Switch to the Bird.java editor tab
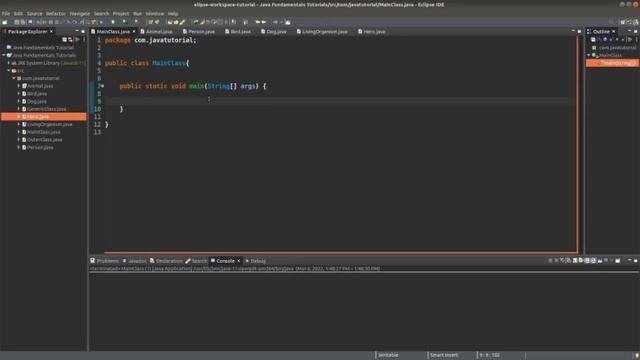This screenshot has width=640, height=360. (x=240, y=31)
